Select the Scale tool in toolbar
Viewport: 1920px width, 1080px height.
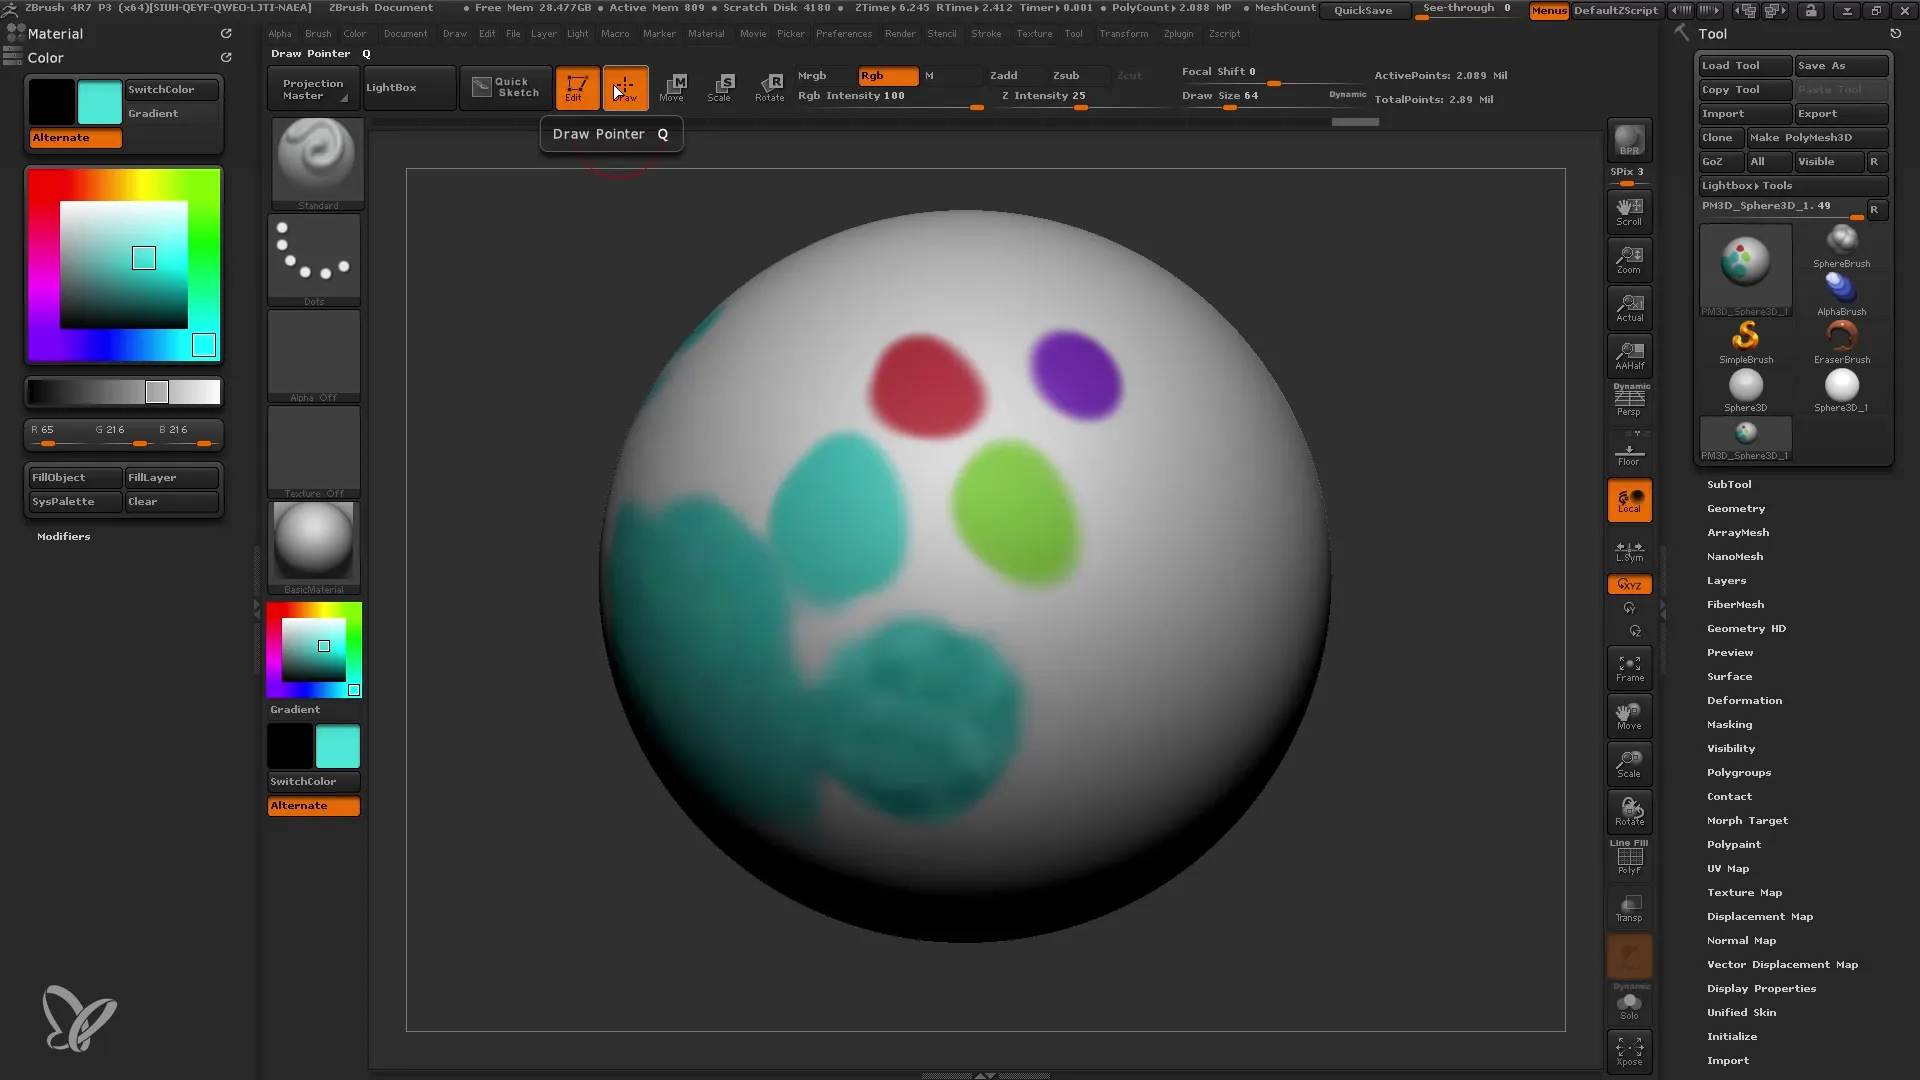719,86
